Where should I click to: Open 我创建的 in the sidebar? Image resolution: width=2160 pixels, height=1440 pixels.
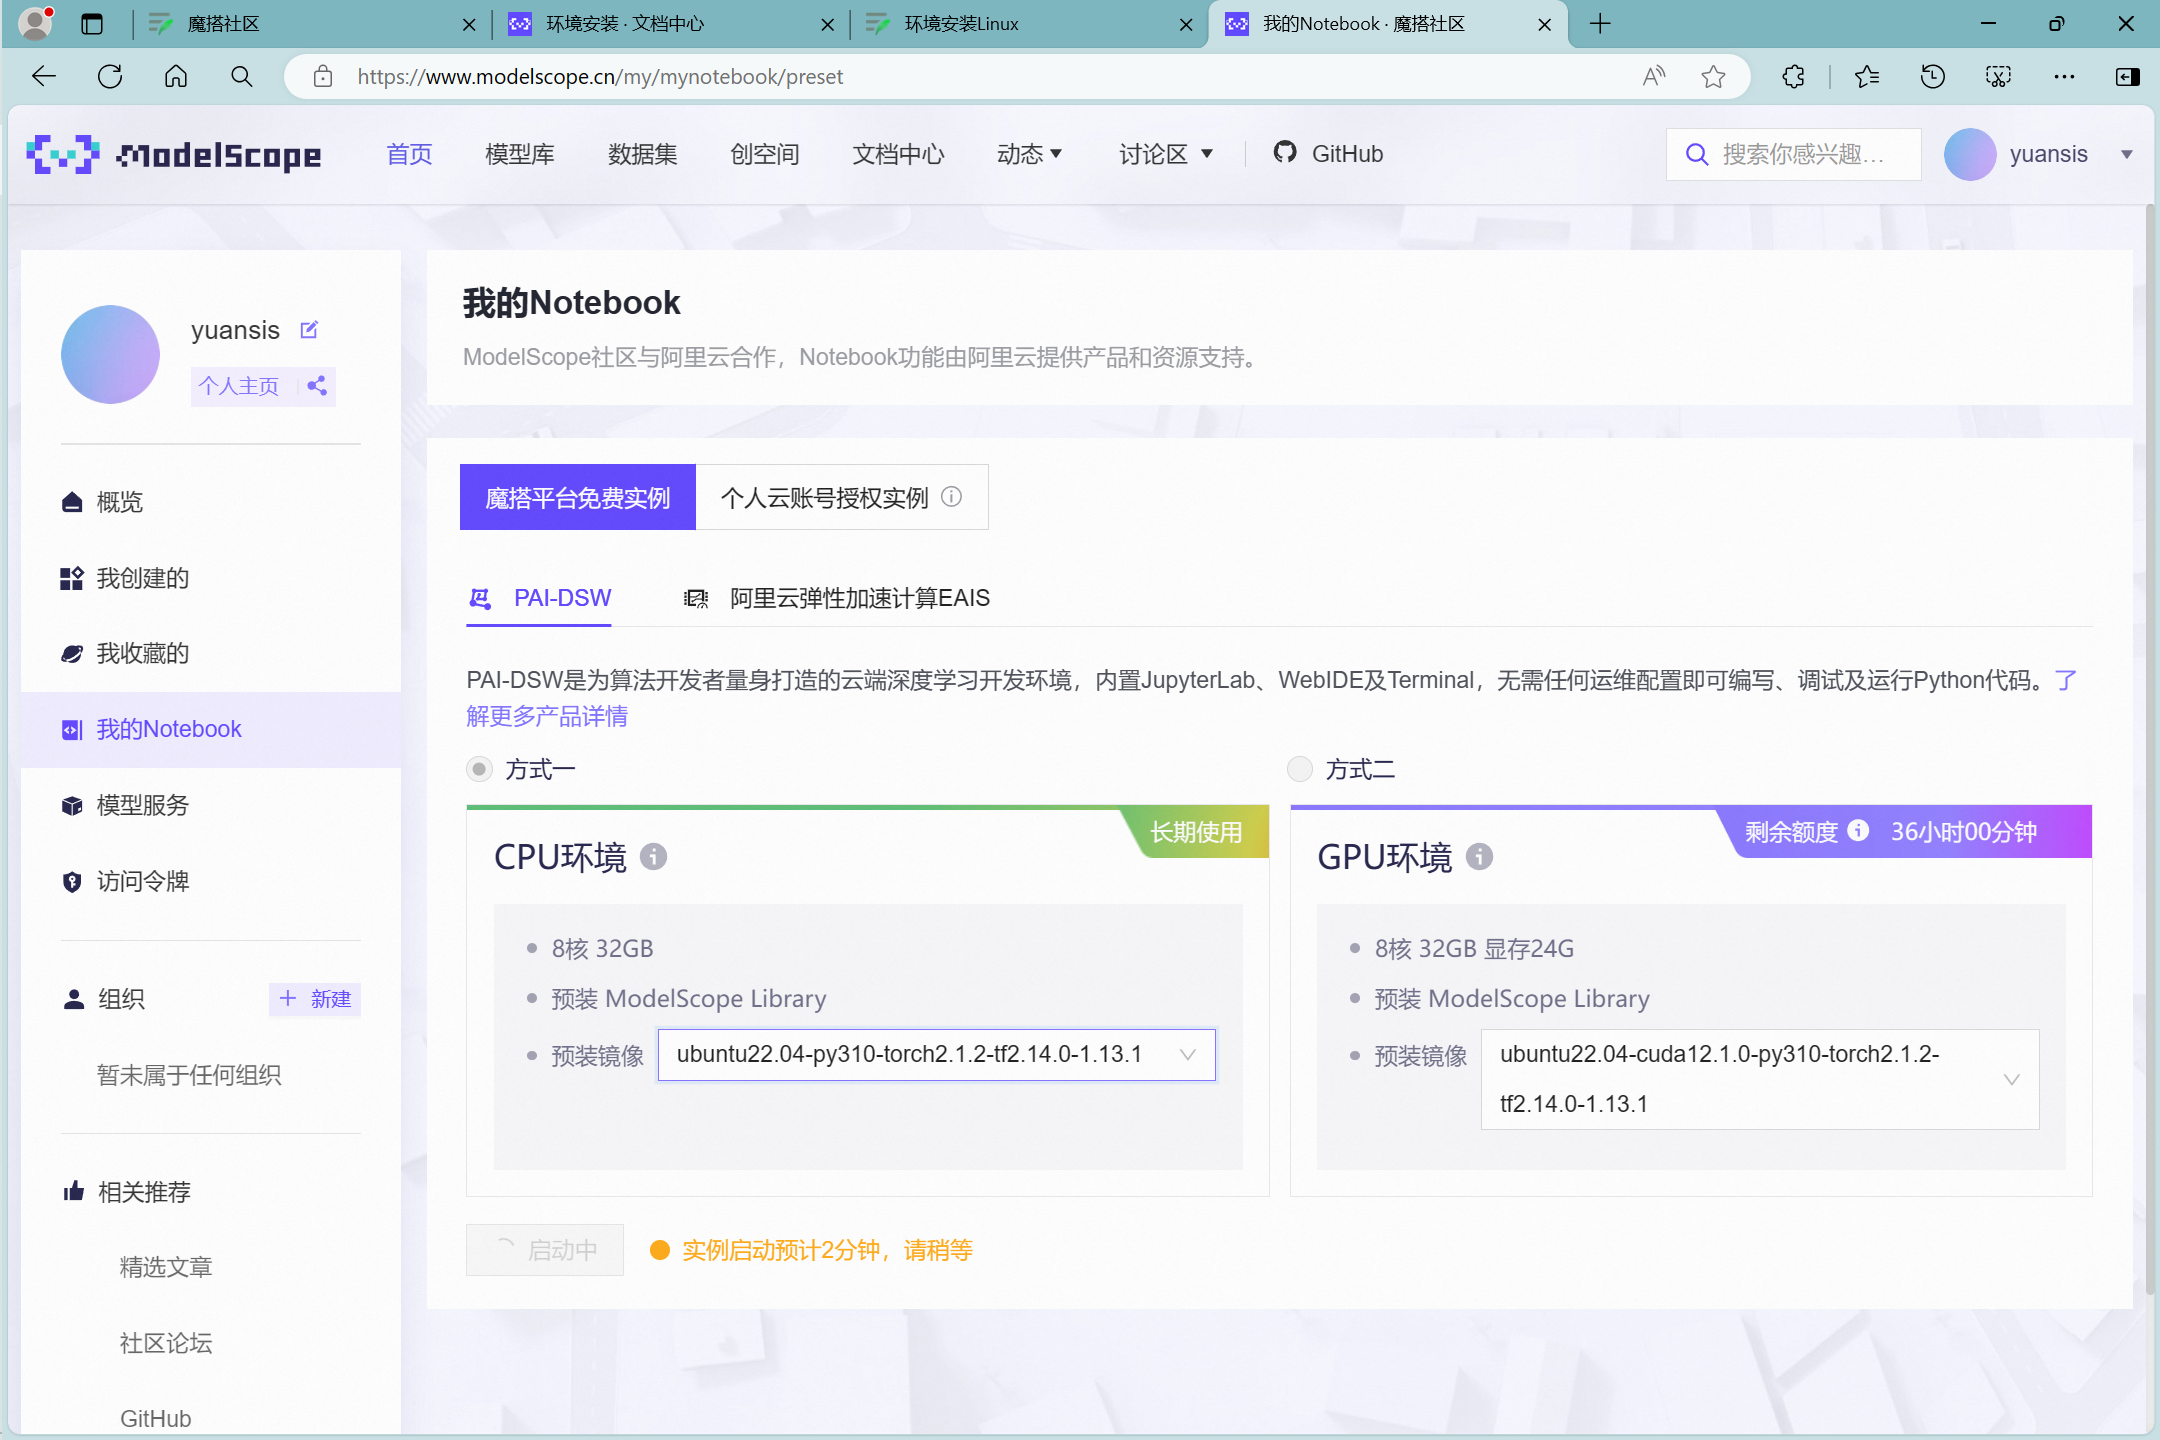click(211, 578)
